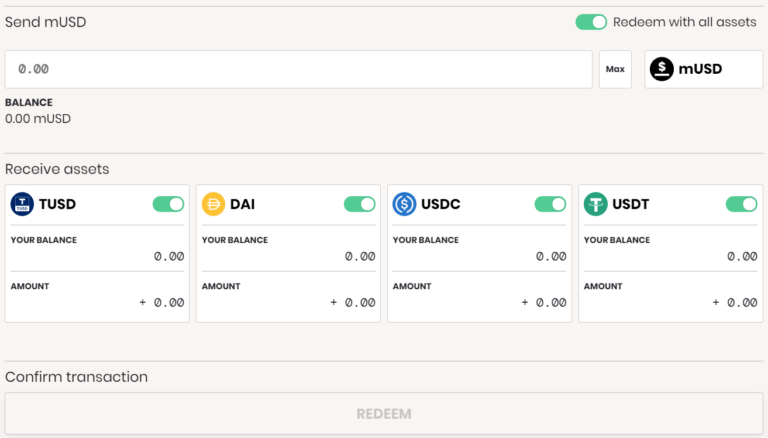Click the Max button
The height and width of the screenshot is (438, 768).
615,69
